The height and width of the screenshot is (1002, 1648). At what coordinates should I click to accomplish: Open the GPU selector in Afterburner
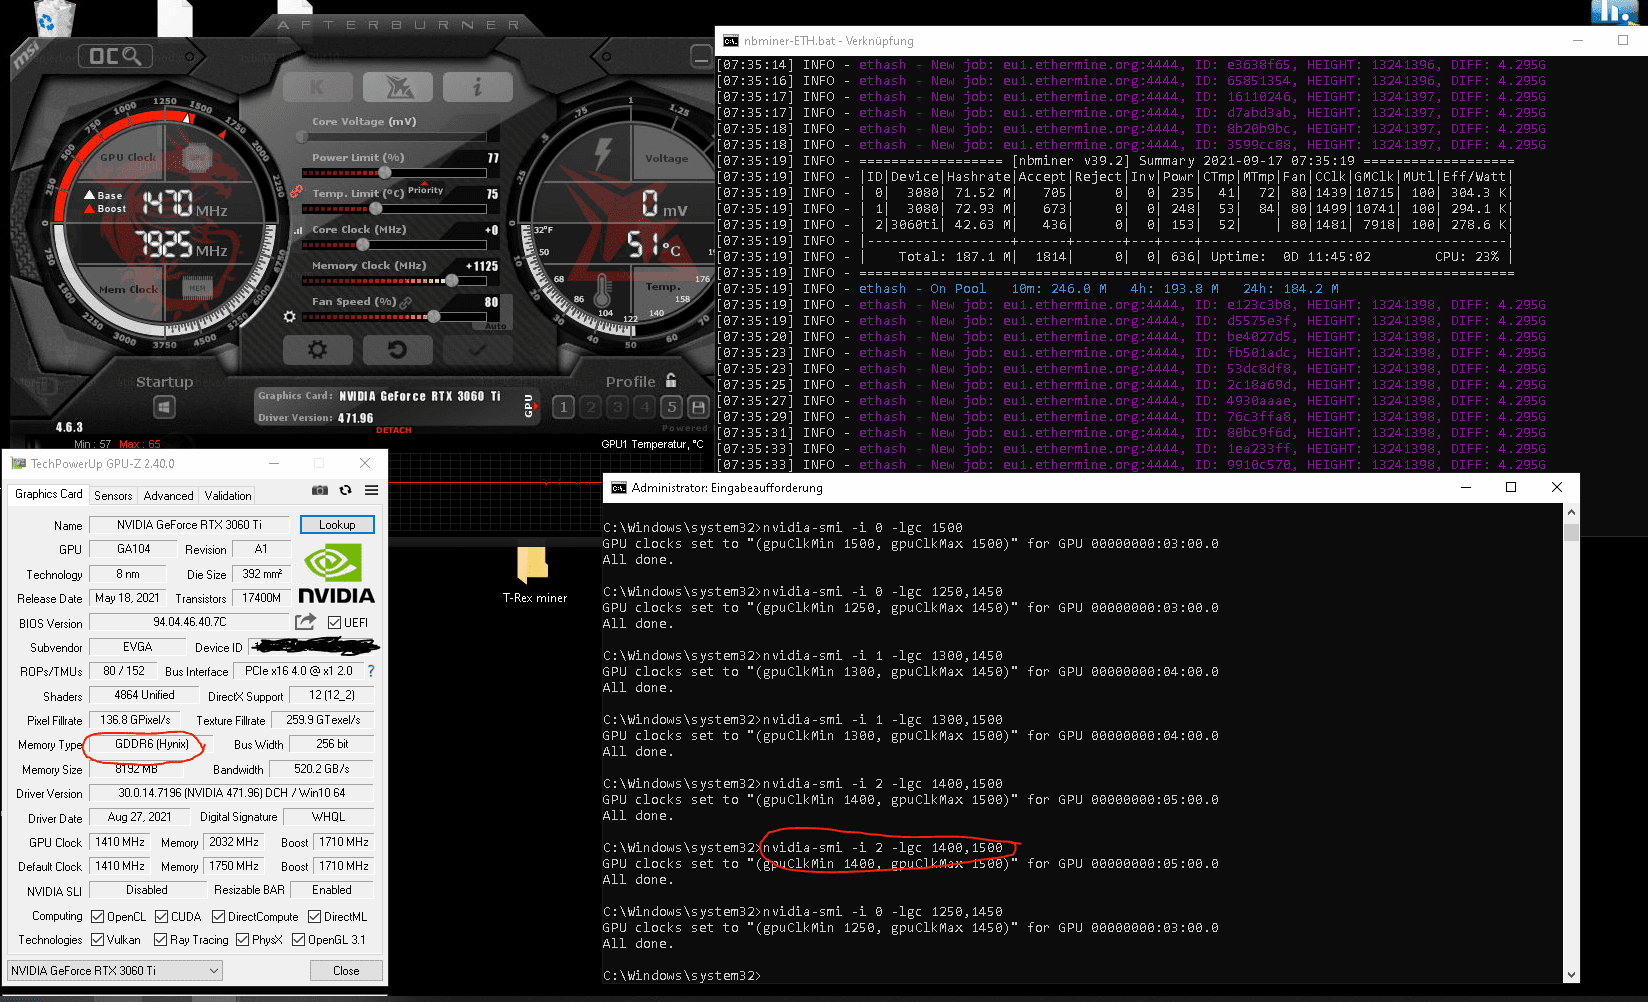(530, 405)
